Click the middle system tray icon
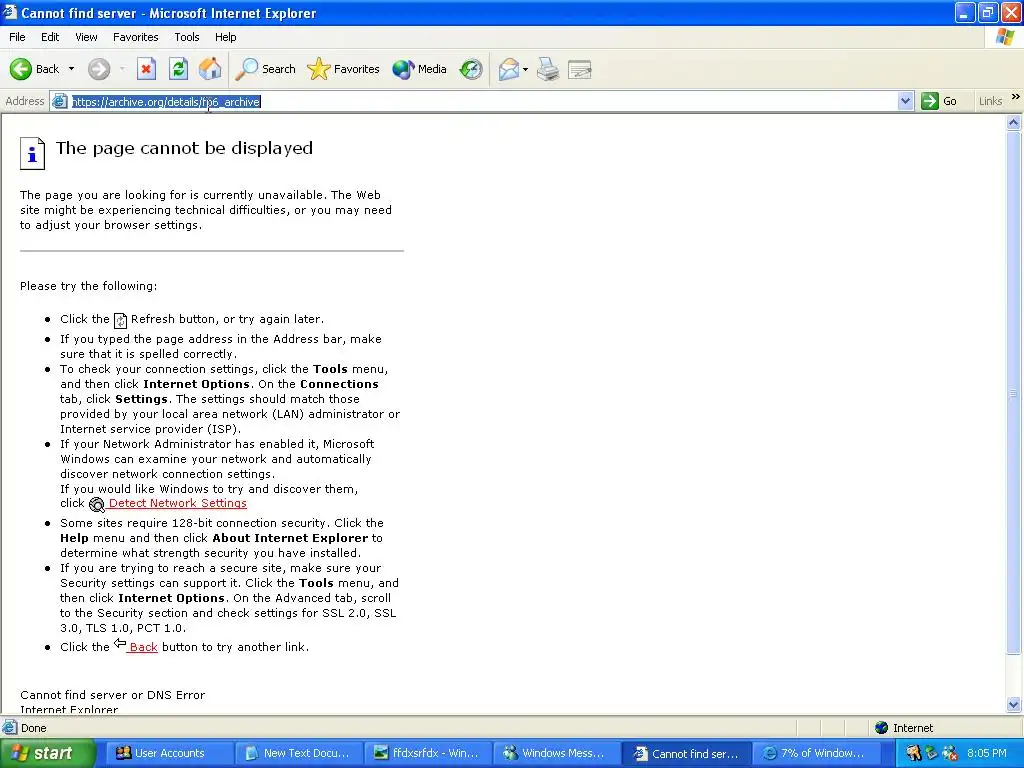The image size is (1024, 768). coord(931,753)
